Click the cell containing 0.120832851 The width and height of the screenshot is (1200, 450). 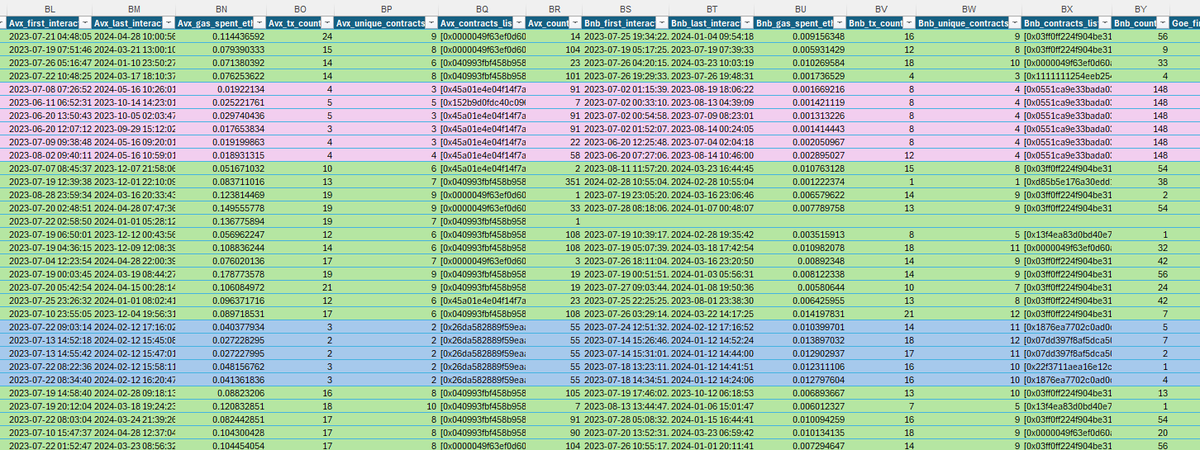click(222, 406)
